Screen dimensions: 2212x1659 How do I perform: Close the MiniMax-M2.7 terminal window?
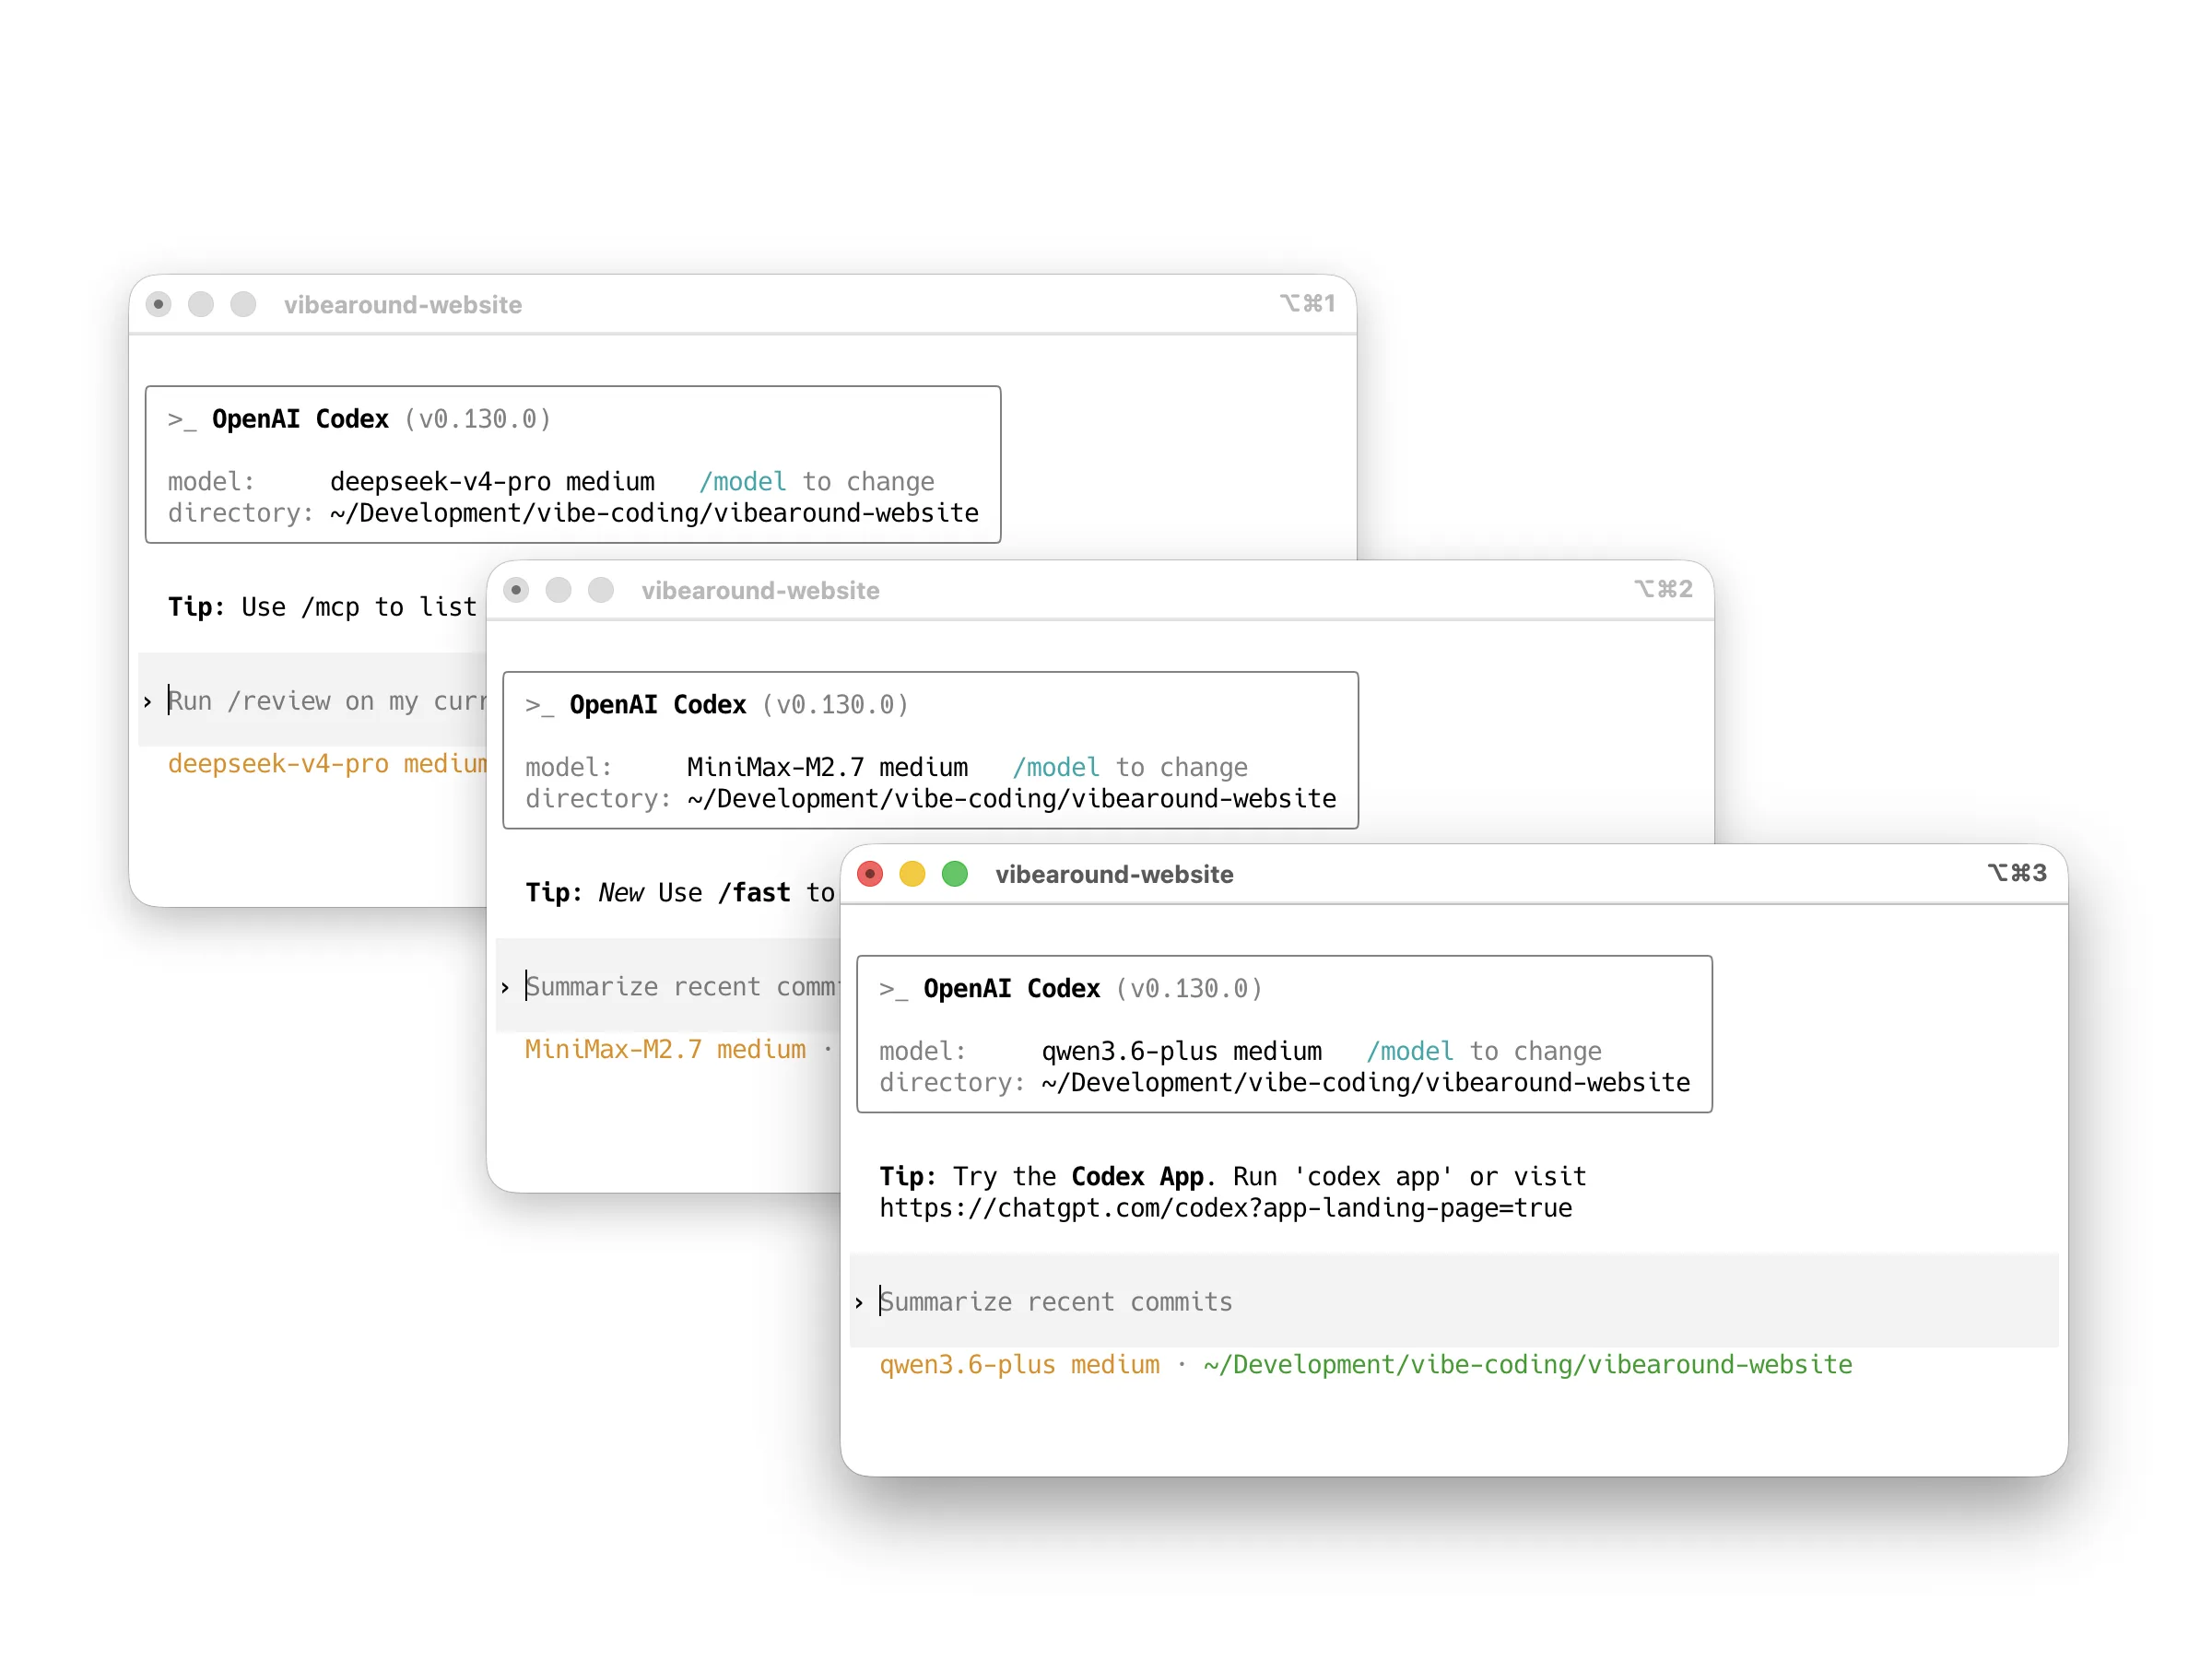click(516, 590)
